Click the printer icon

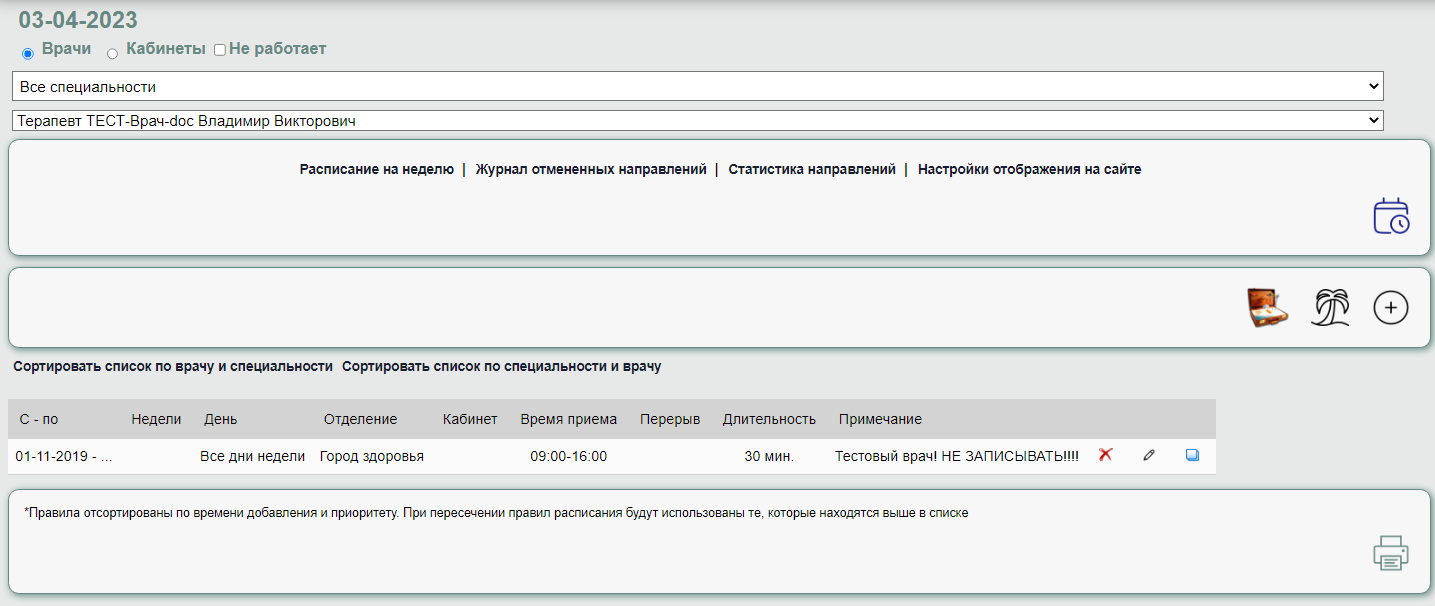click(1390, 553)
